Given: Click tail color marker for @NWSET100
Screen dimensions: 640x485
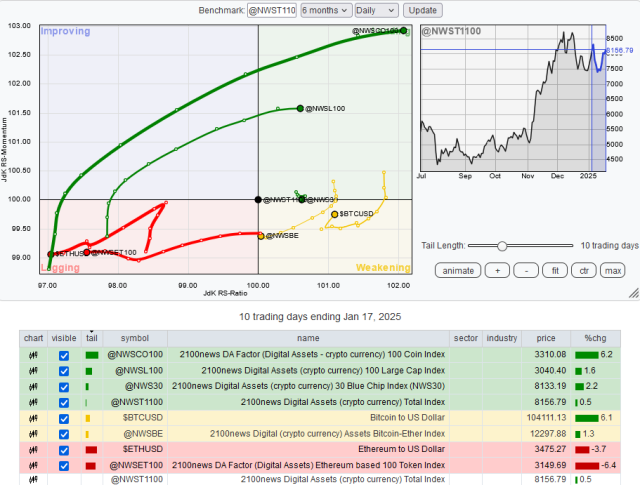Looking at the screenshot, I should 91,466.
